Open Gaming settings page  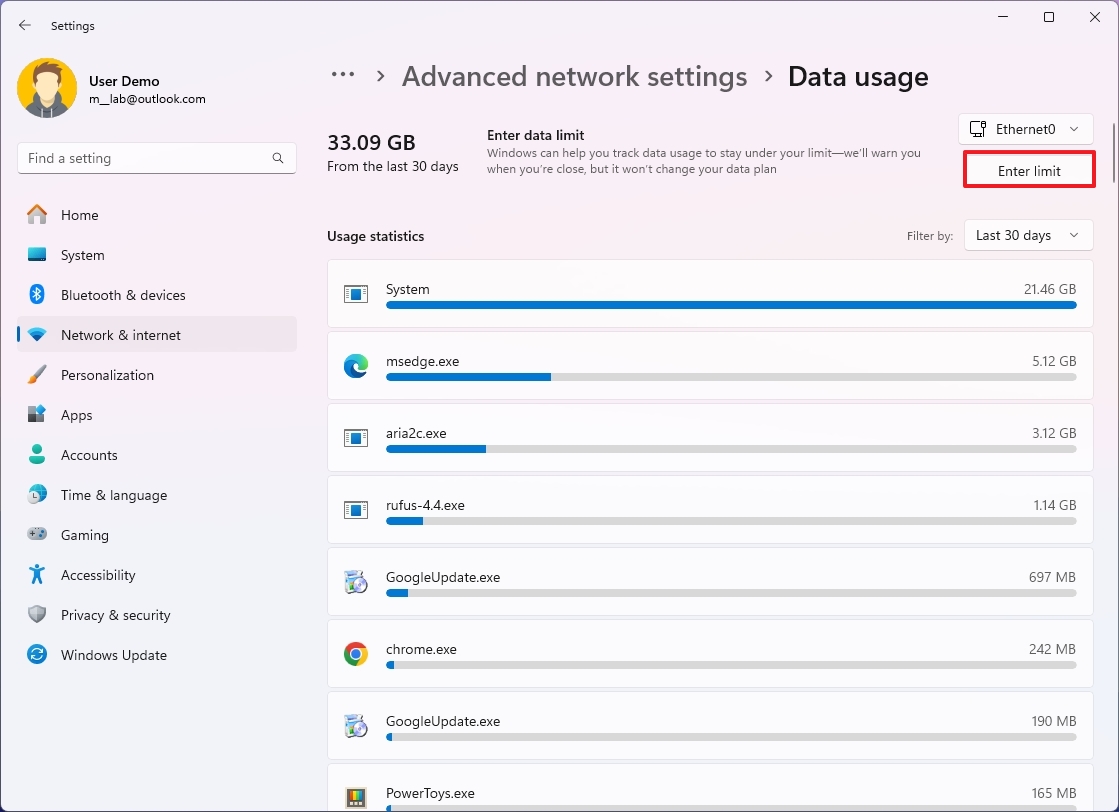[x=157, y=534]
